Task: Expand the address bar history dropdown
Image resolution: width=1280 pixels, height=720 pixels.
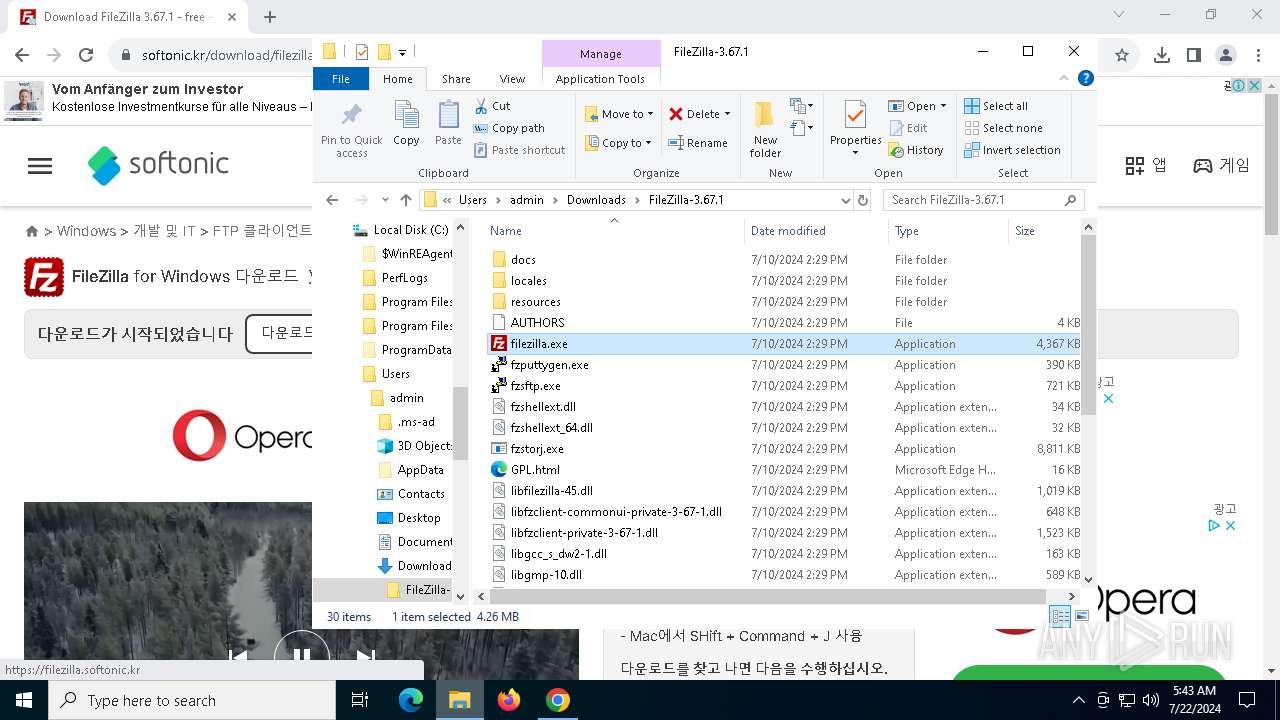Action: (x=845, y=200)
